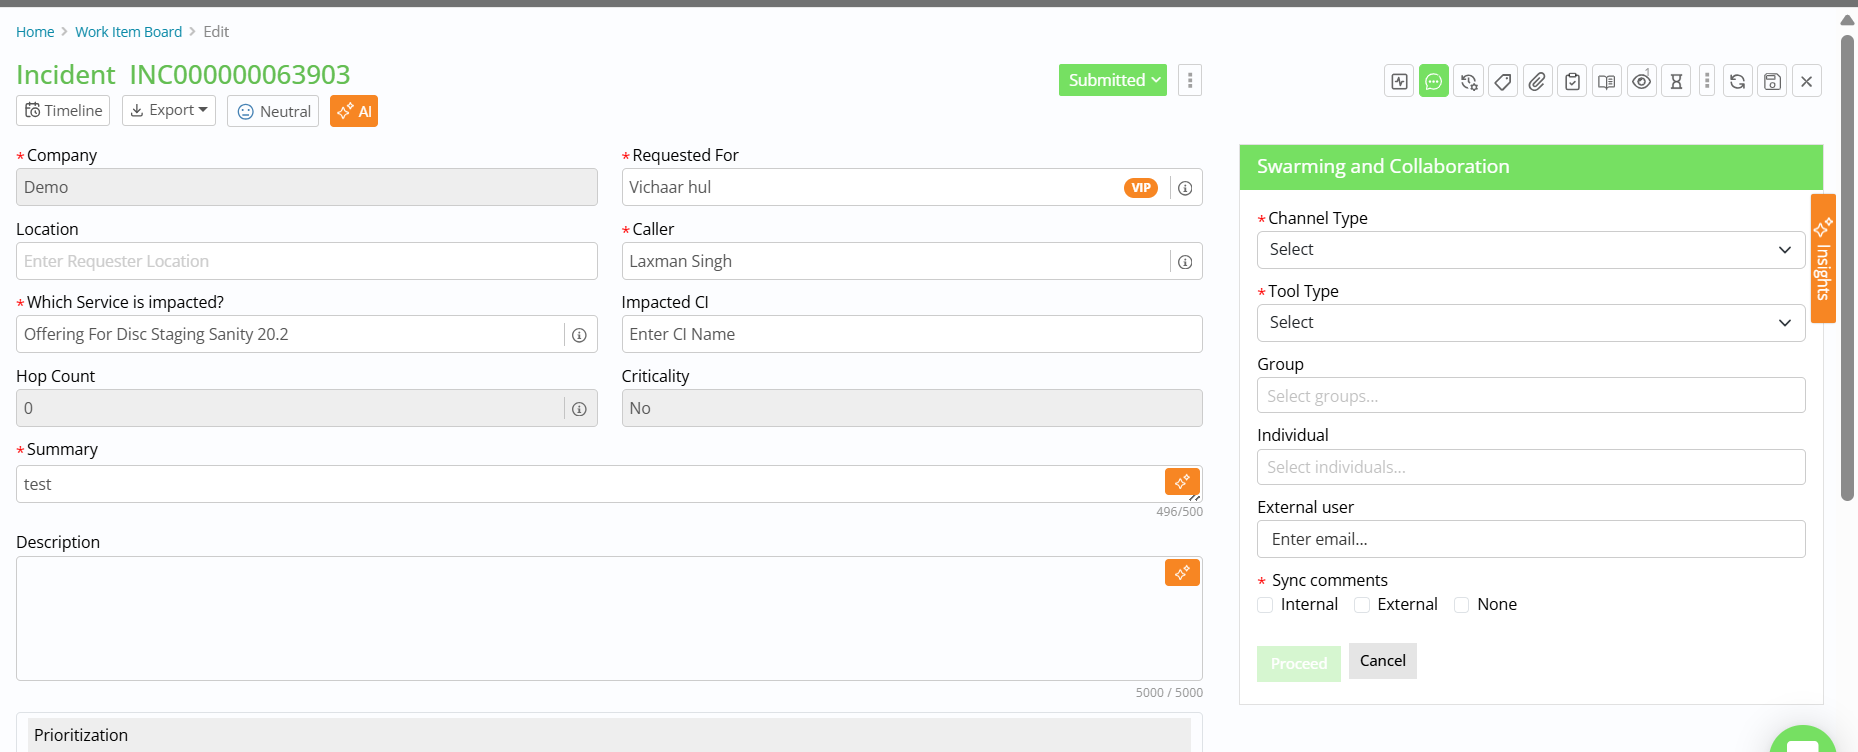Screen dimensions: 1858x752
Task: Open the Select groups multi-select field
Action: [1531, 395]
